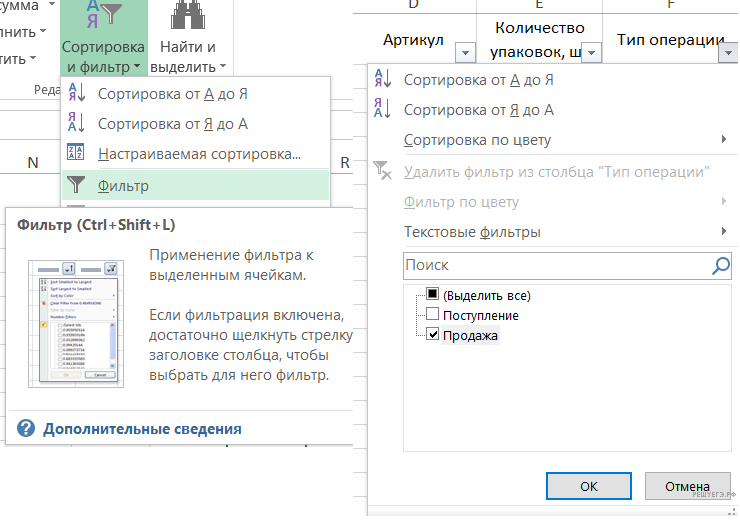Viewport: 740px width, 521px height.
Task: Select Фильтр menu item
Action: (x=124, y=185)
